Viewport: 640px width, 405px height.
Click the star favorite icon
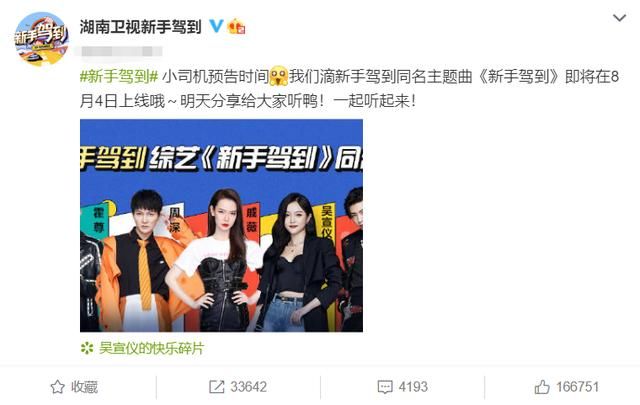click(x=58, y=387)
